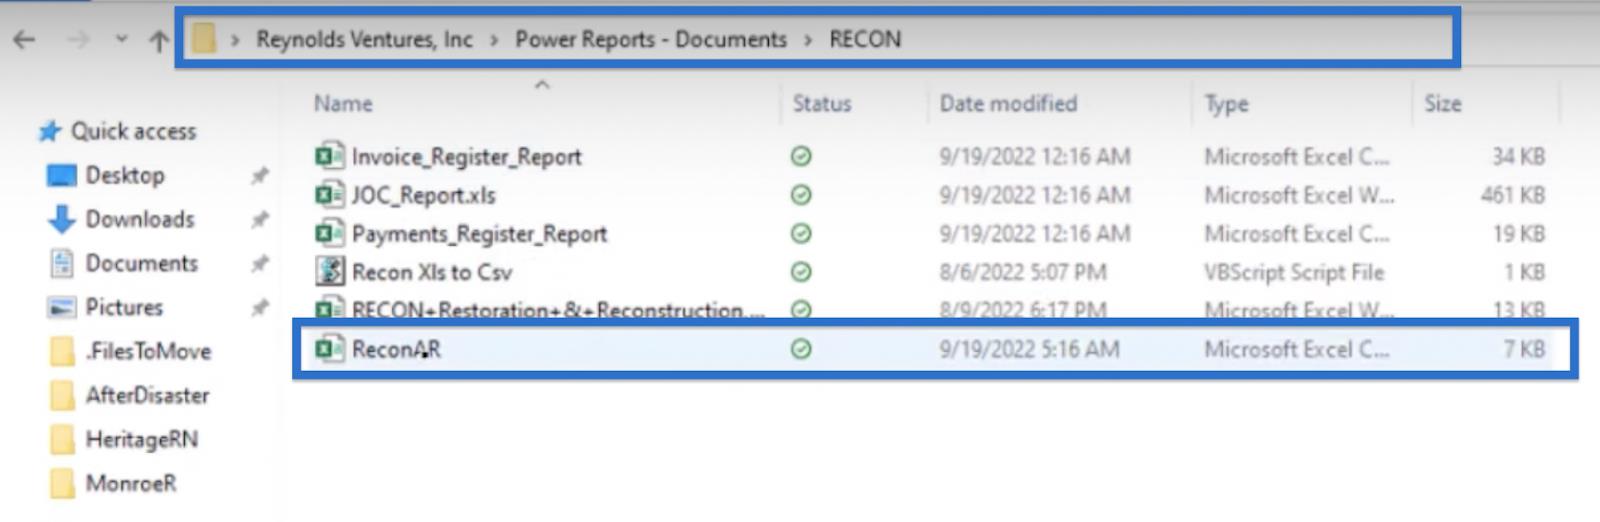Click the Downloads arrow icon
Image resolution: width=1600 pixels, height=522 pixels.
coord(62,219)
